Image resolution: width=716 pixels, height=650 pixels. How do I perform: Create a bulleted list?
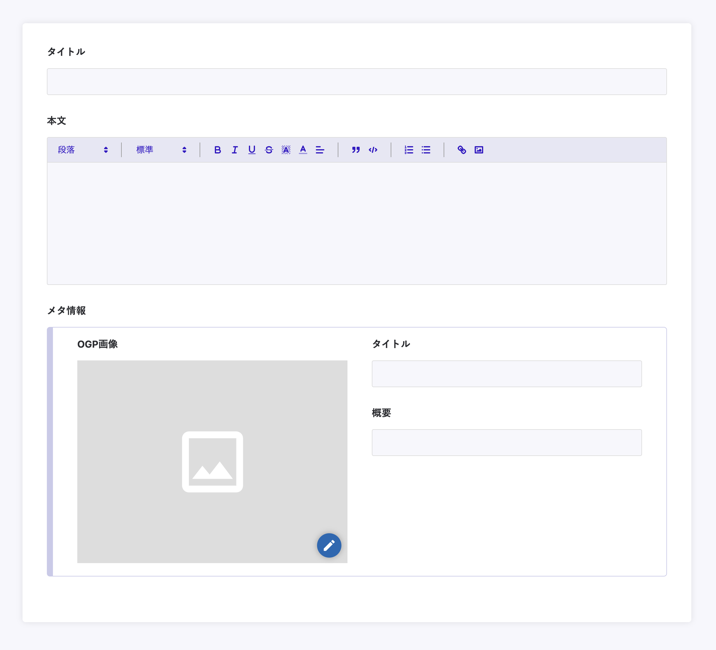coord(426,150)
